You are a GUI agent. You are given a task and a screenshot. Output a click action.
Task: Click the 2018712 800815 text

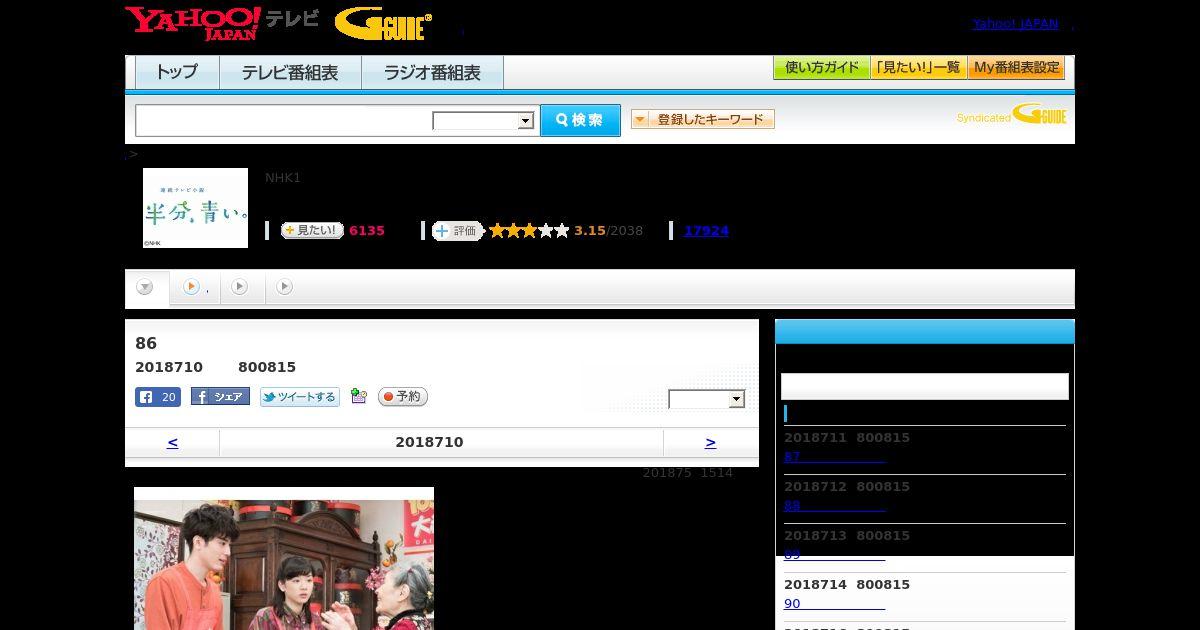847,487
